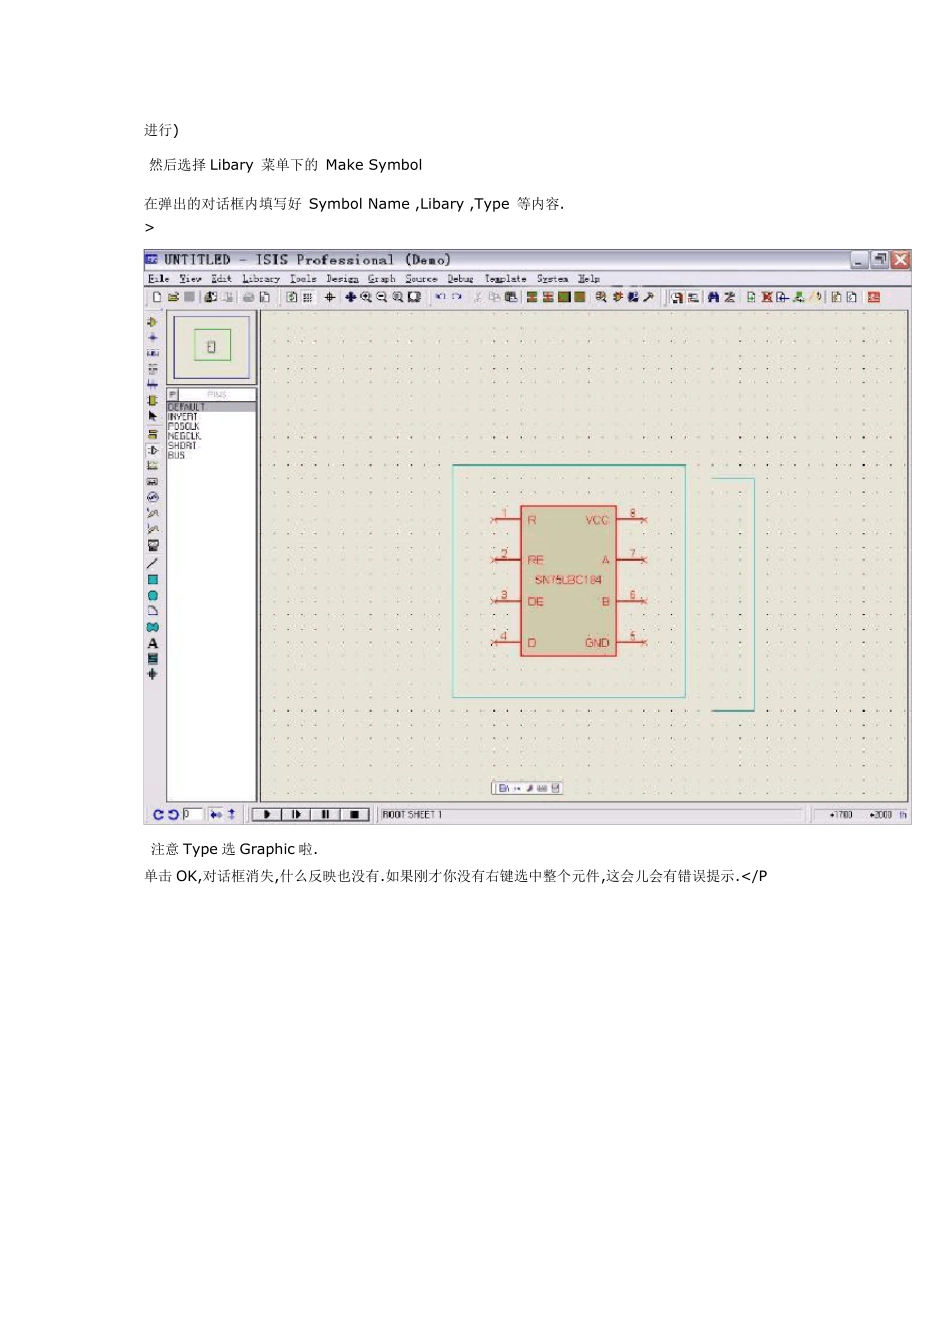Open the System menu
Screen dimensions: 950x1344
552,279
